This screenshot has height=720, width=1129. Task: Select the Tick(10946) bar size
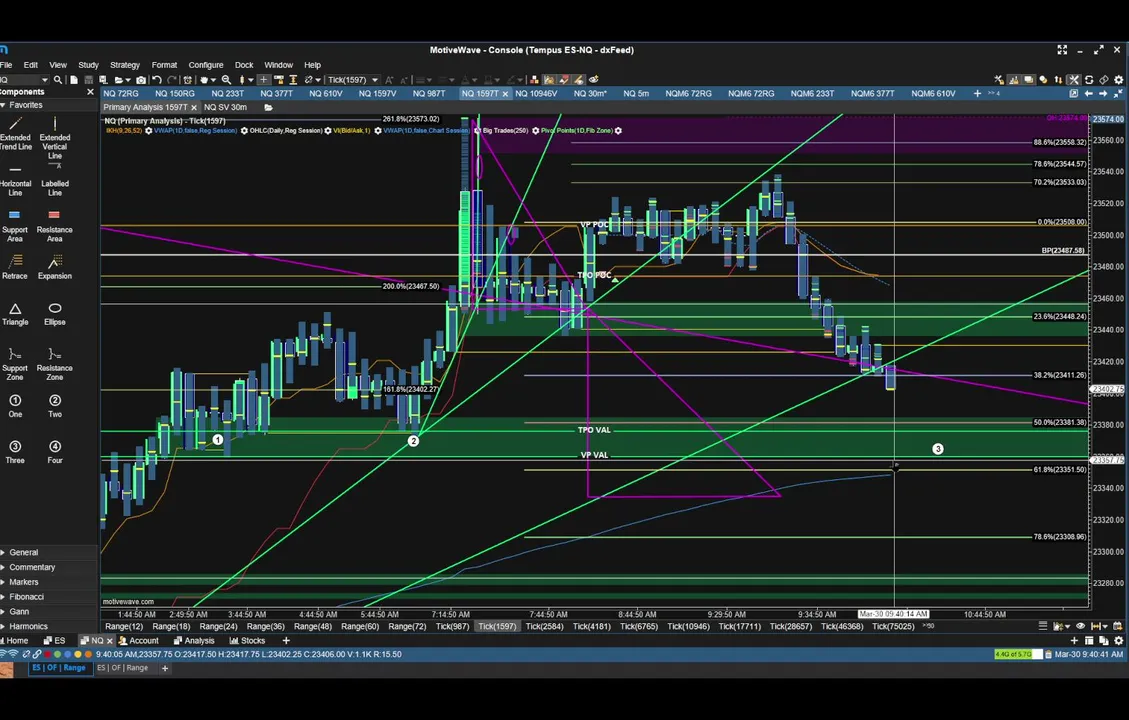(x=688, y=626)
